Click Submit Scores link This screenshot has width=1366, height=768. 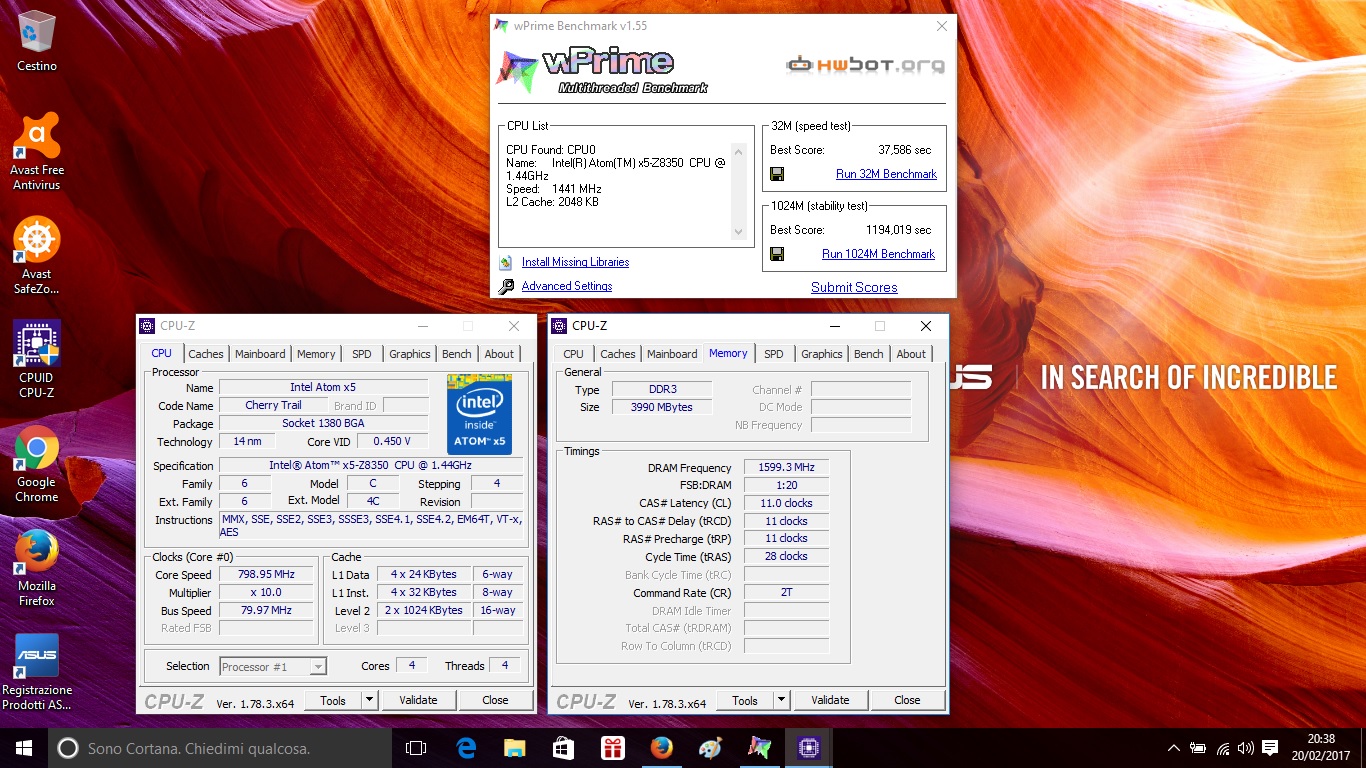pyautogui.click(x=854, y=287)
